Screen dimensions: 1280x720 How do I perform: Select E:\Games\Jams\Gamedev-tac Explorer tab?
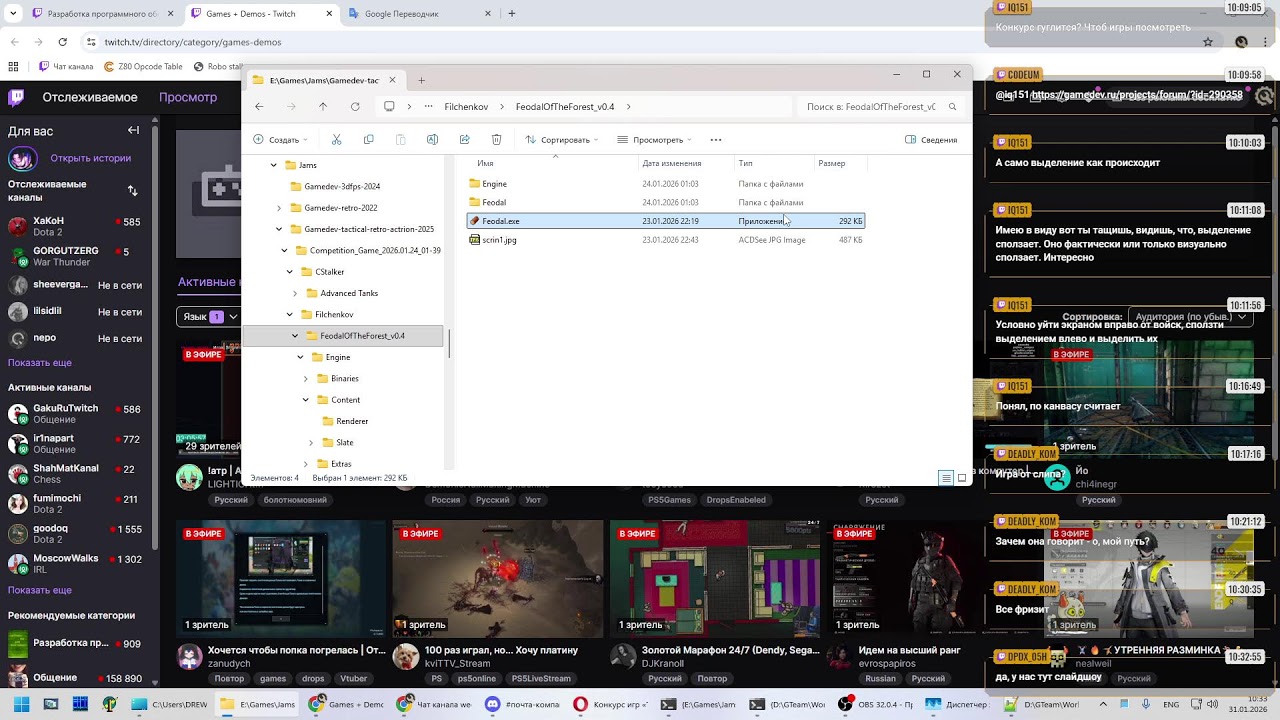(323, 80)
